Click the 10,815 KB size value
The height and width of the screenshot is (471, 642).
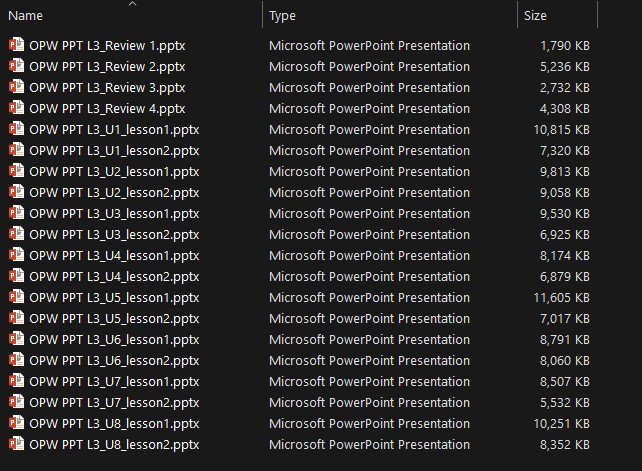(562, 129)
